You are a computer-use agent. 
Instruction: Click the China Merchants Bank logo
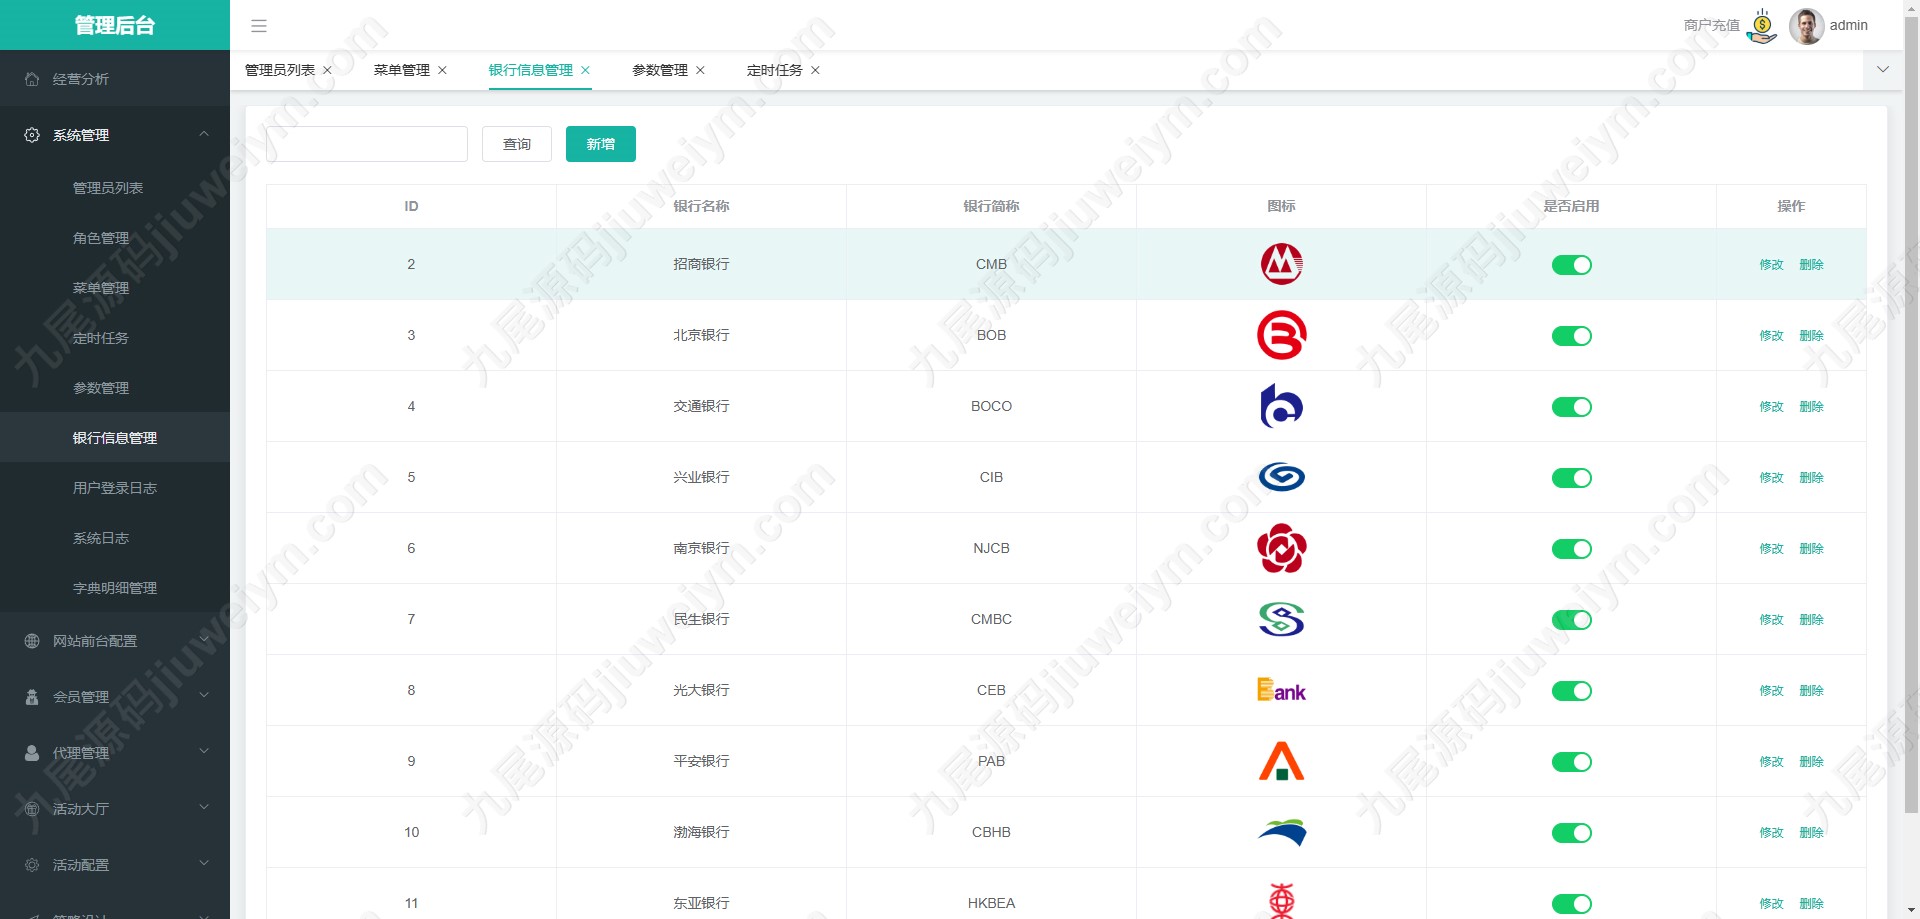point(1281,264)
